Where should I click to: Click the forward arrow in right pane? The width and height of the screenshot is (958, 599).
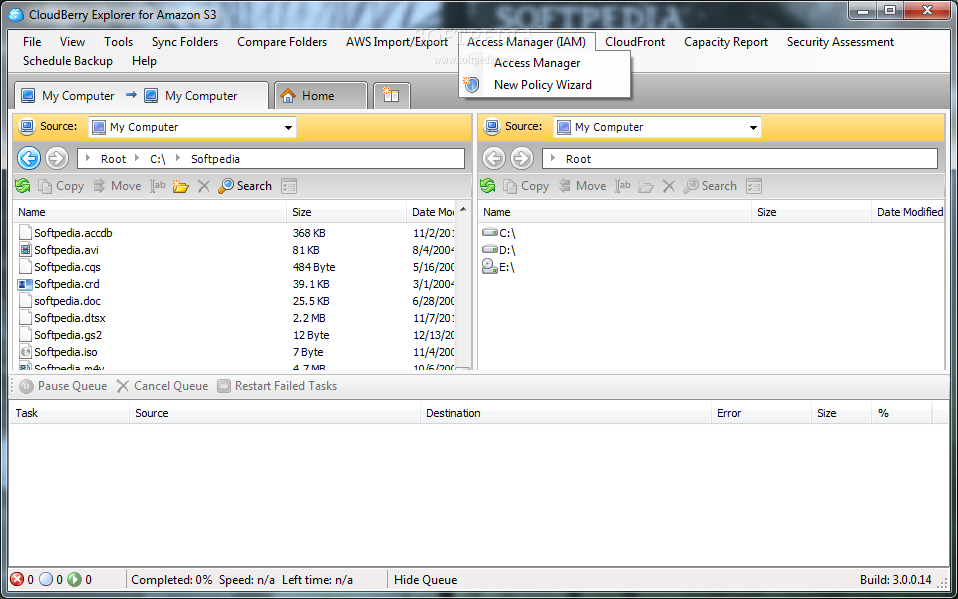coord(522,159)
